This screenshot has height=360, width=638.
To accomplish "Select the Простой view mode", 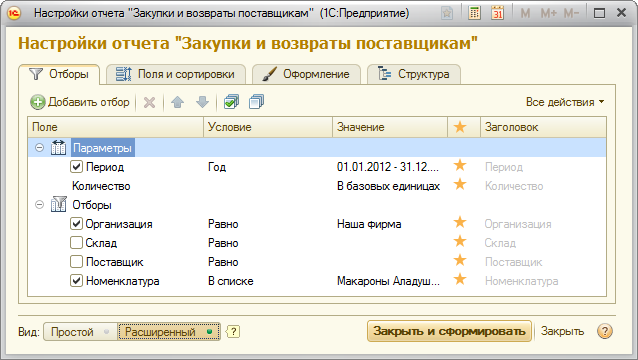I will [80, 332].
